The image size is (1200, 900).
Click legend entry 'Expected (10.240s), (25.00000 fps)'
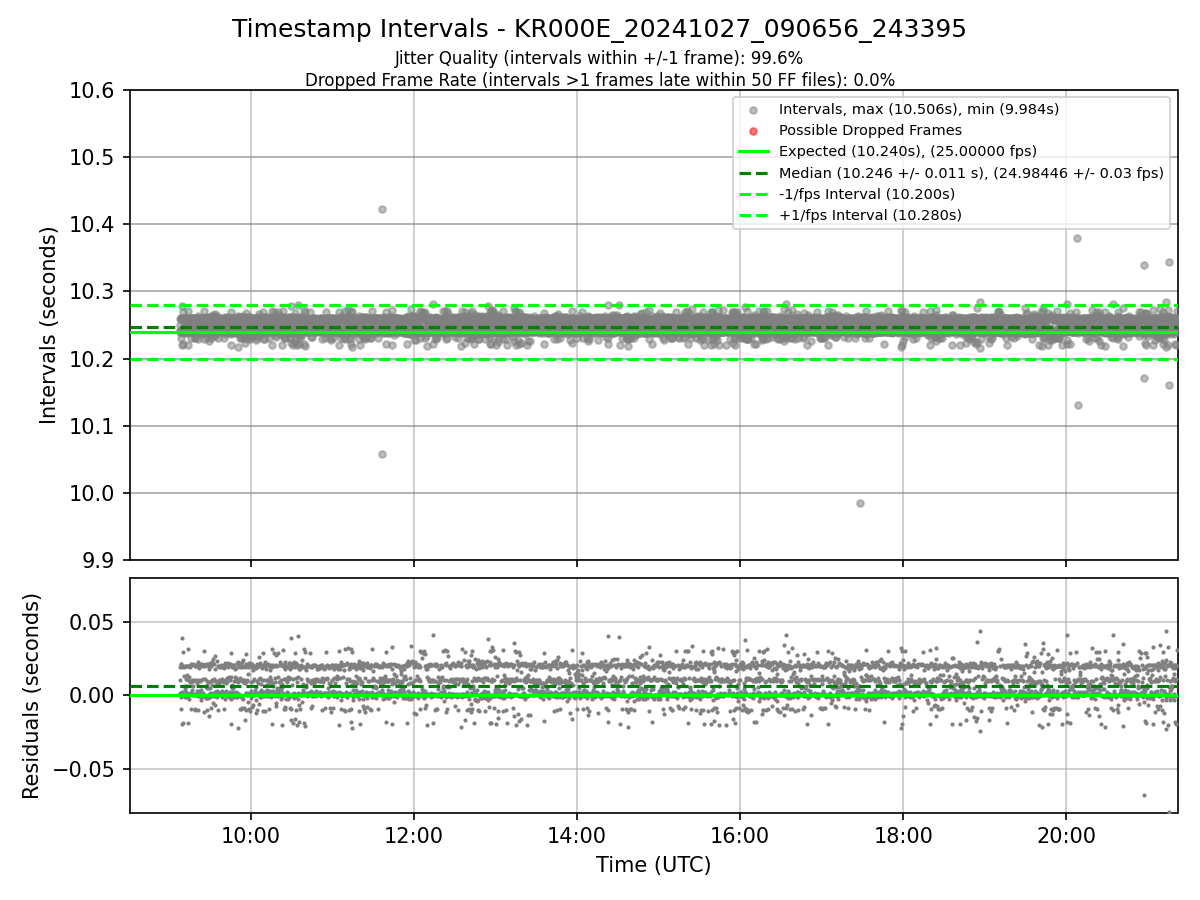tap(907, 151)
